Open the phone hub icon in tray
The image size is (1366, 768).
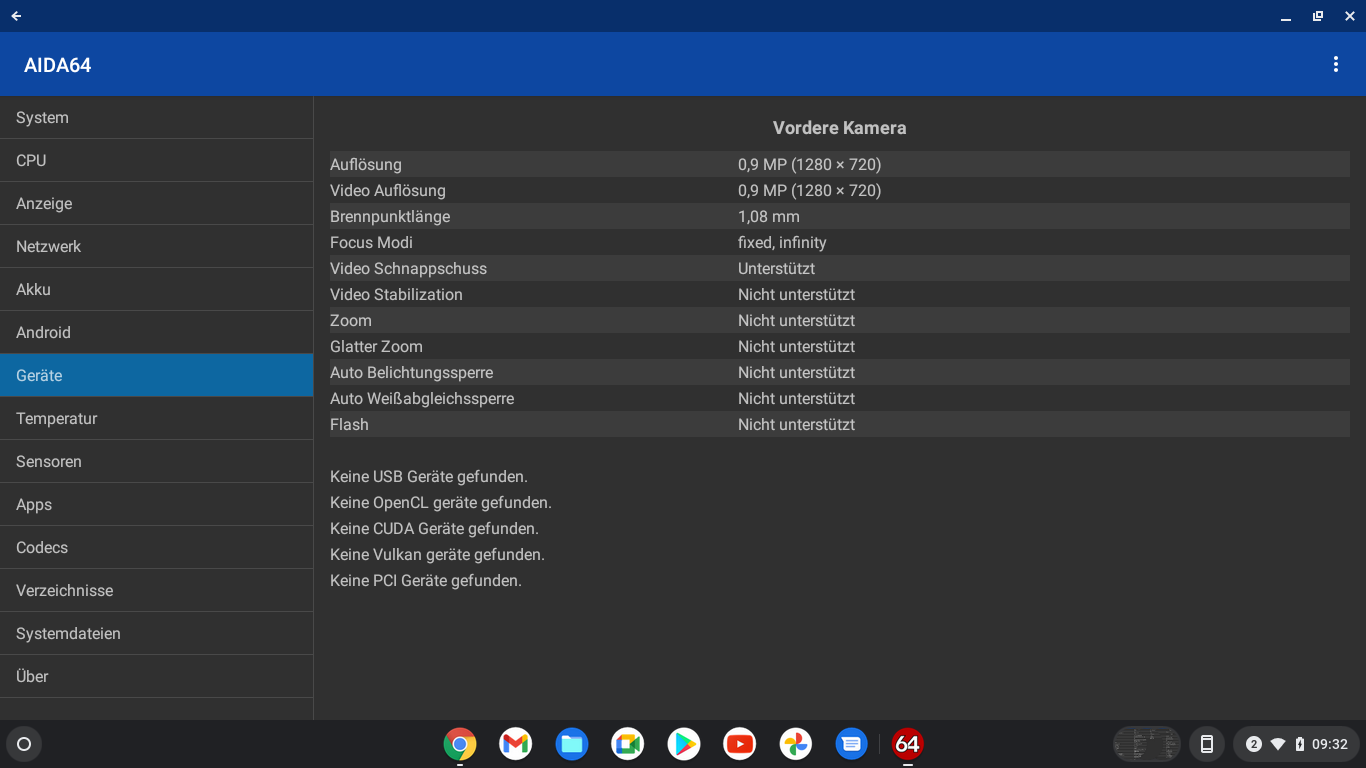pos(1207,744)
